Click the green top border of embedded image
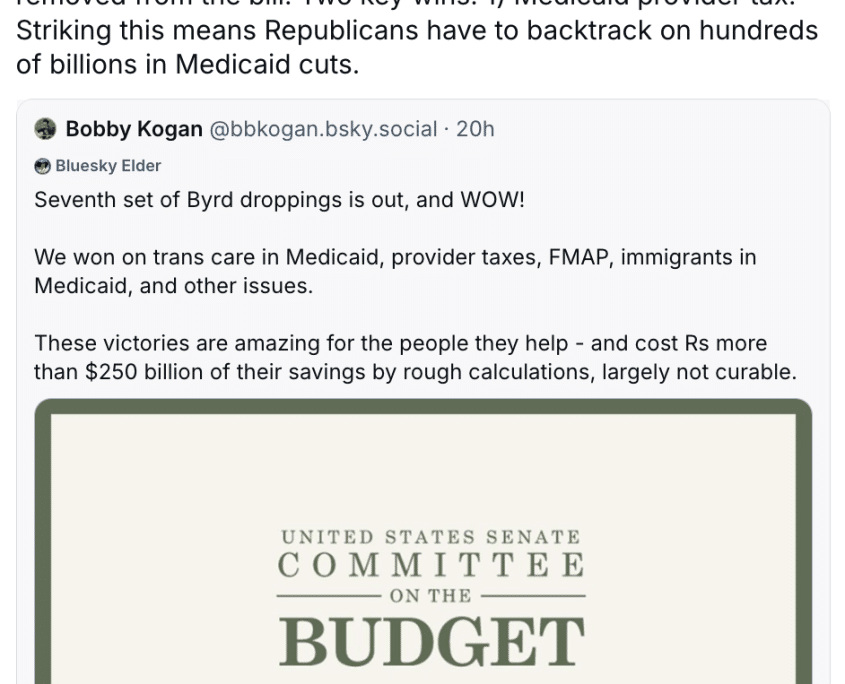The image size is (845, 684). click(423, 407)
